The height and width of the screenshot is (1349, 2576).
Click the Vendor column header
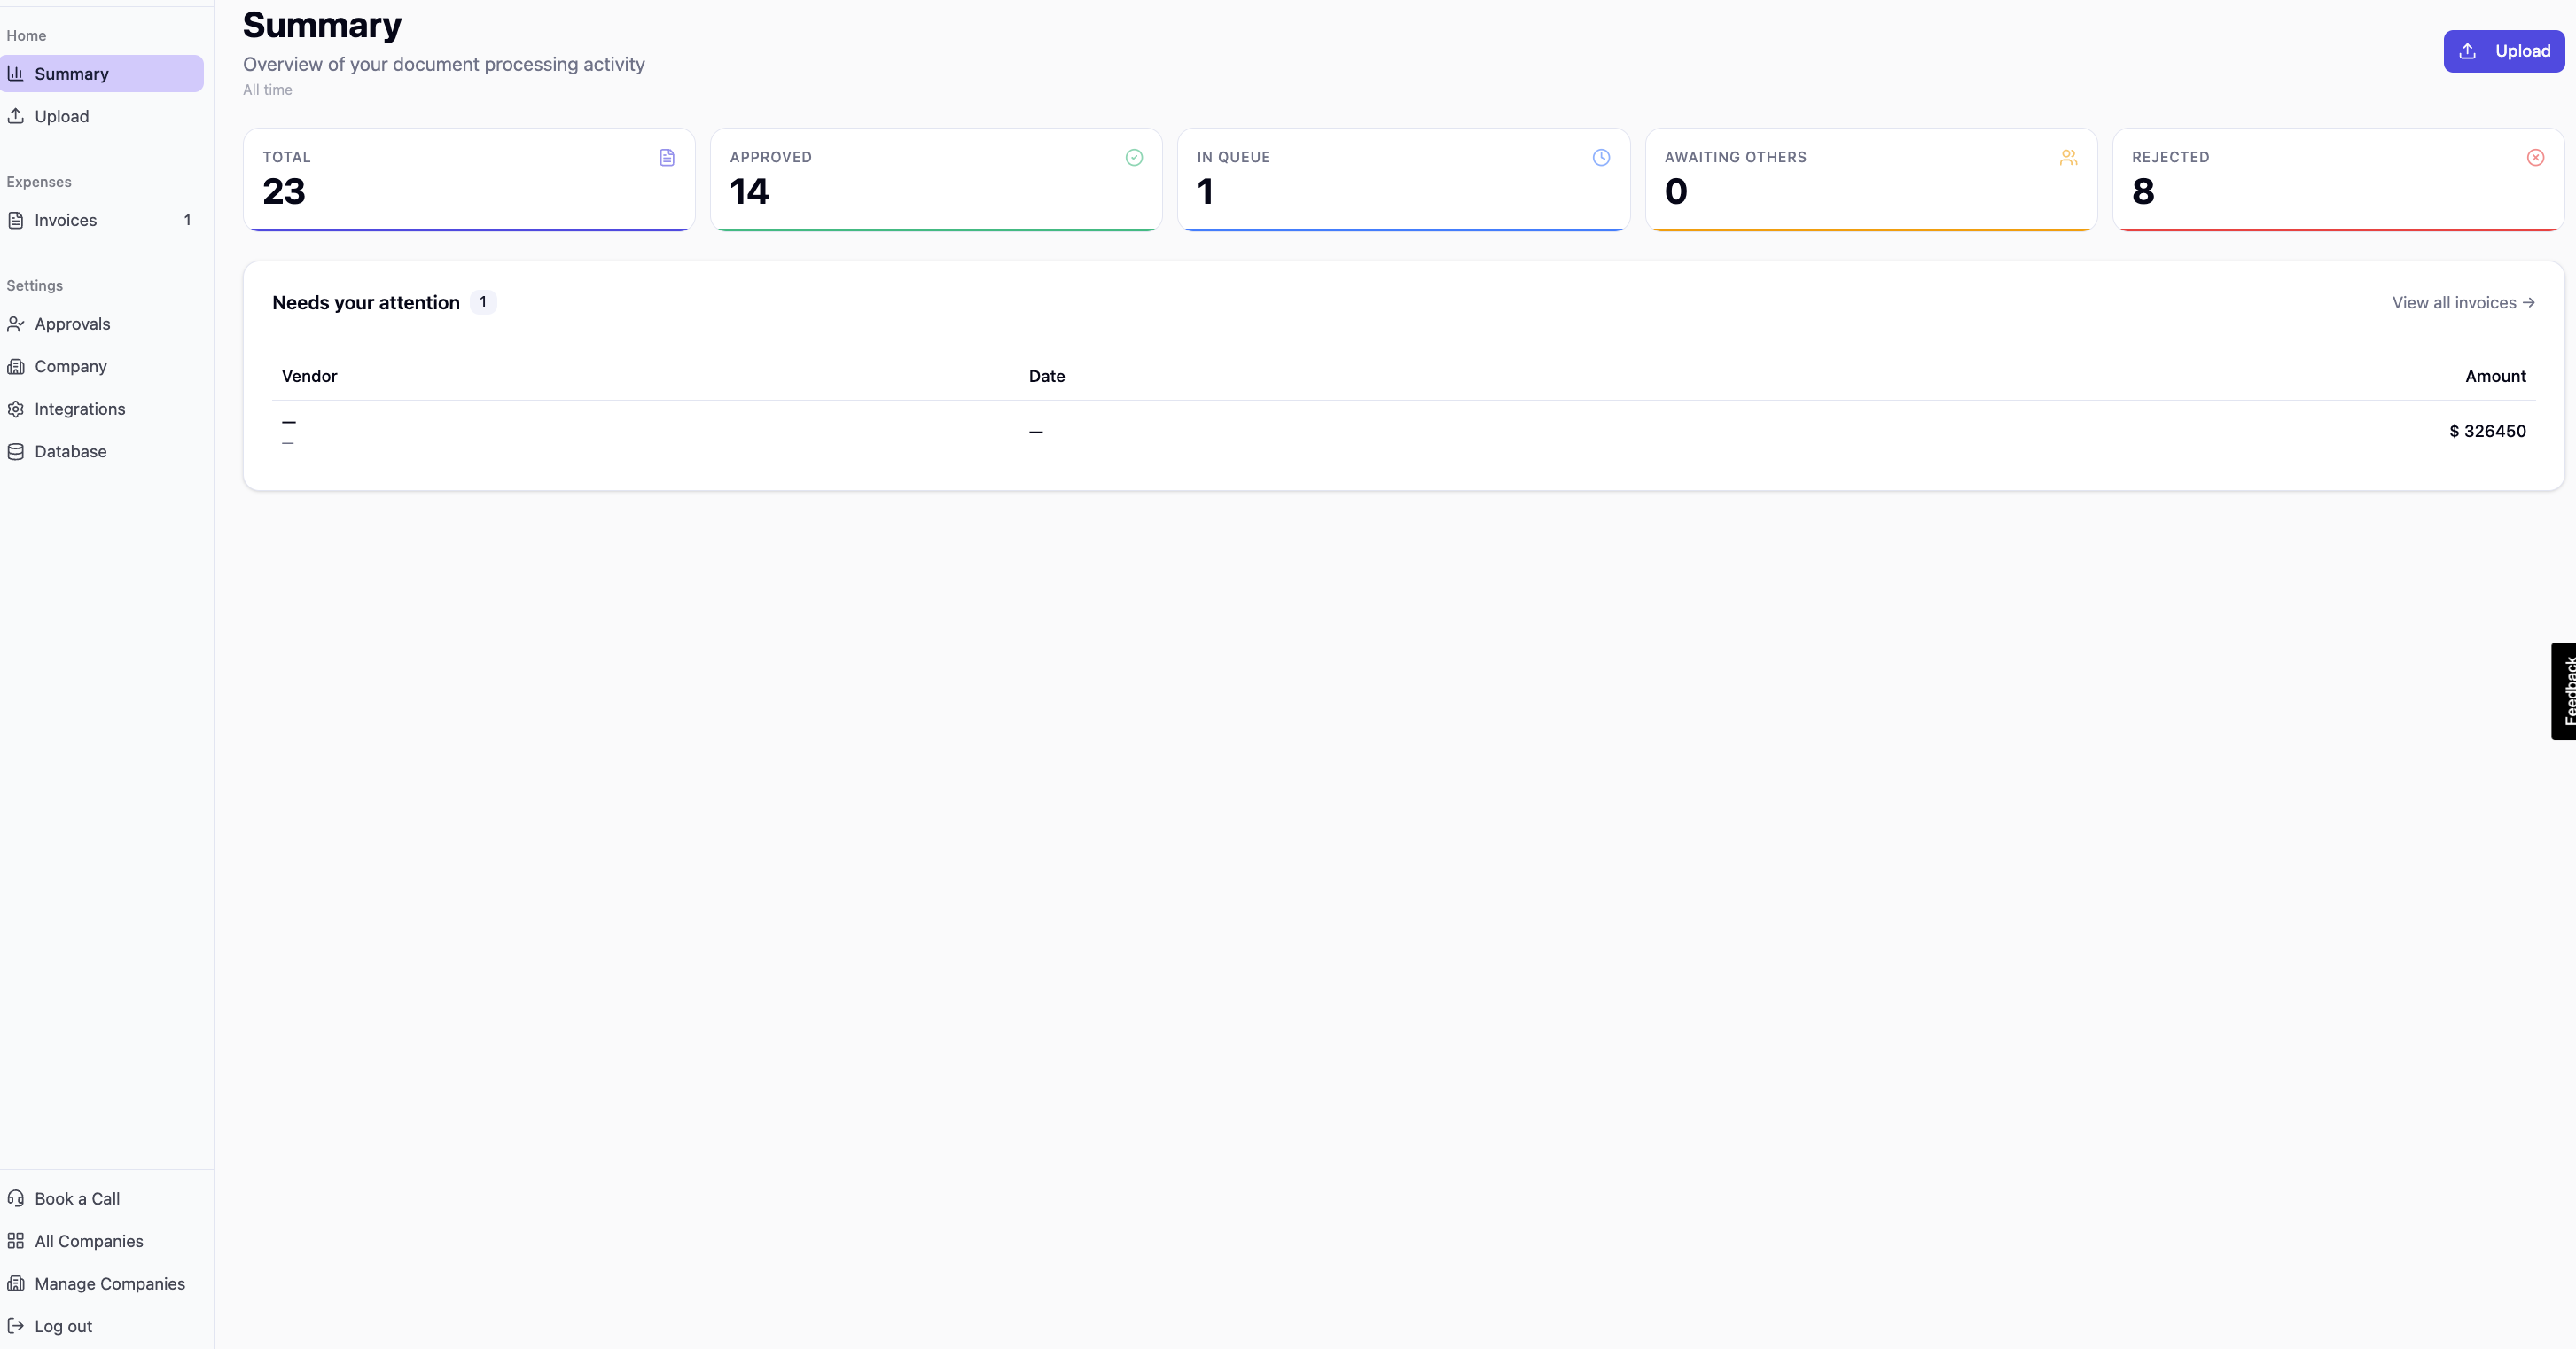tap(309, 376)
